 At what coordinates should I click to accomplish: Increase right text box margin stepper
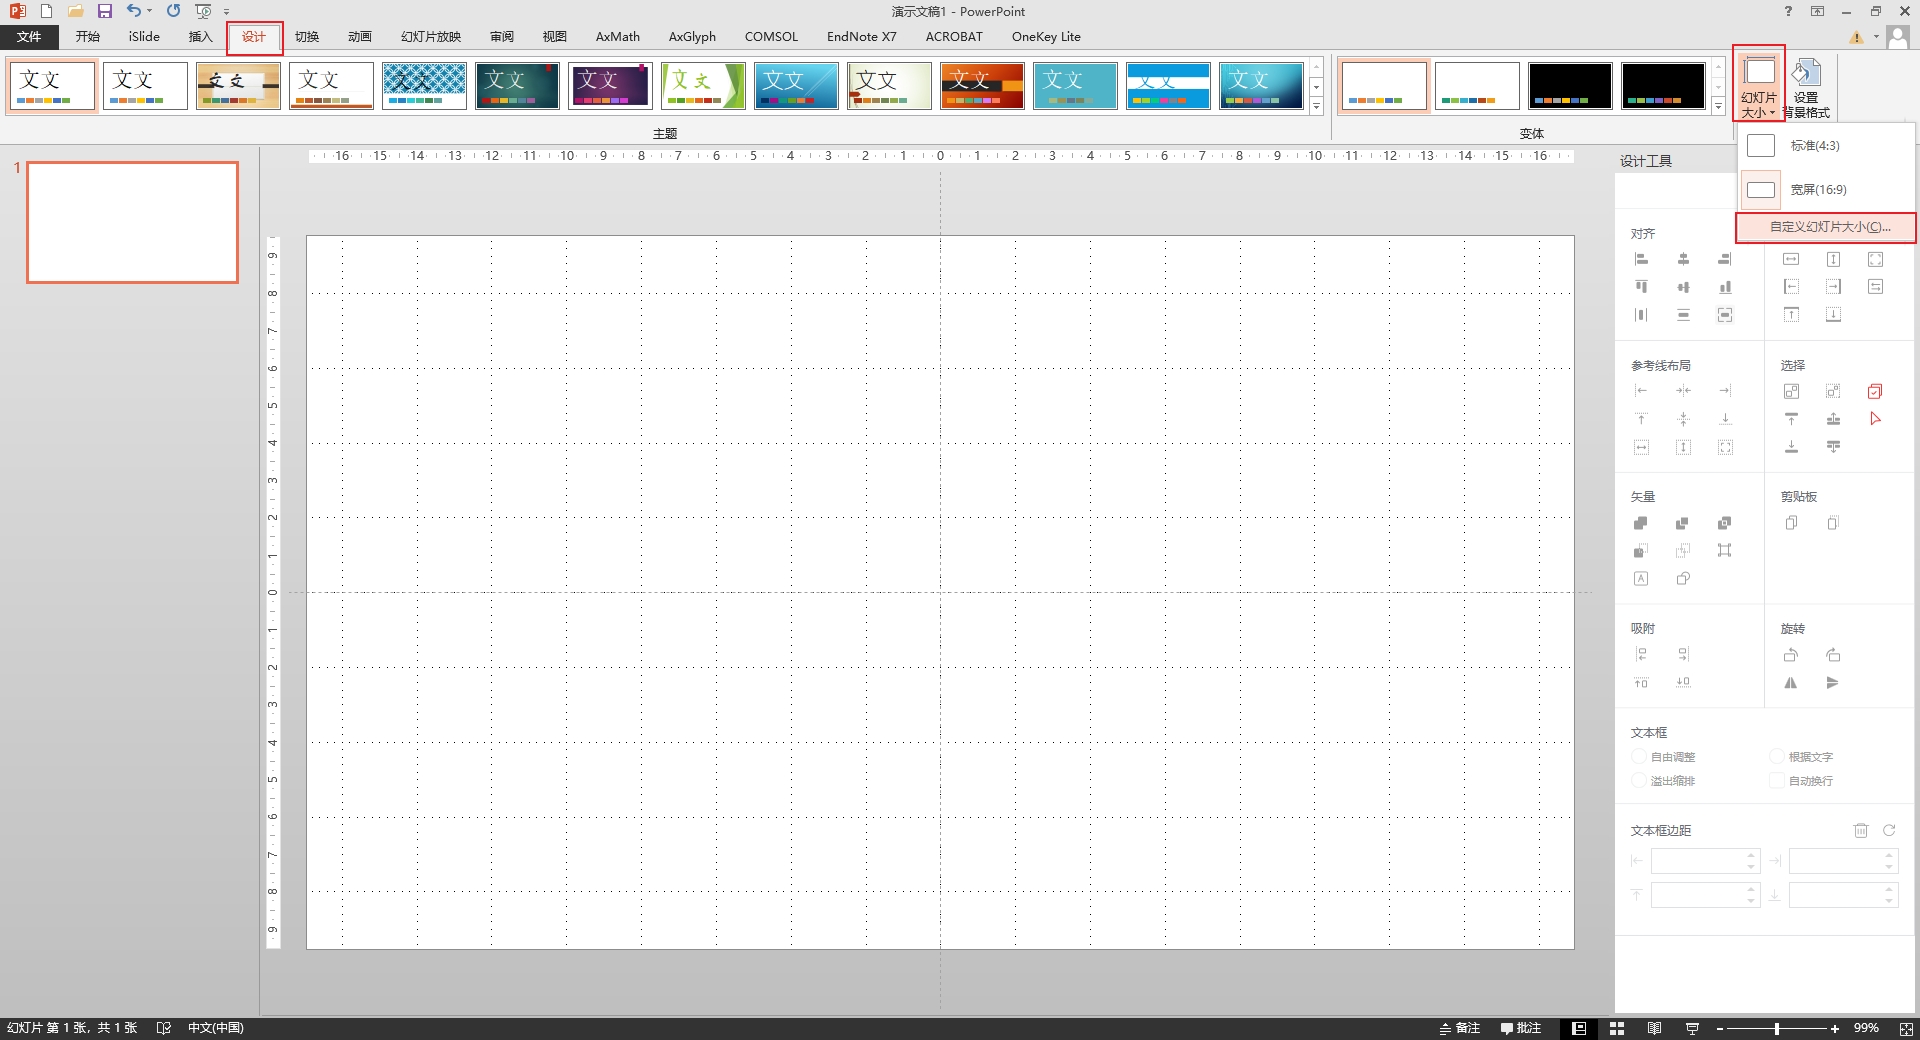point(1889,855)
